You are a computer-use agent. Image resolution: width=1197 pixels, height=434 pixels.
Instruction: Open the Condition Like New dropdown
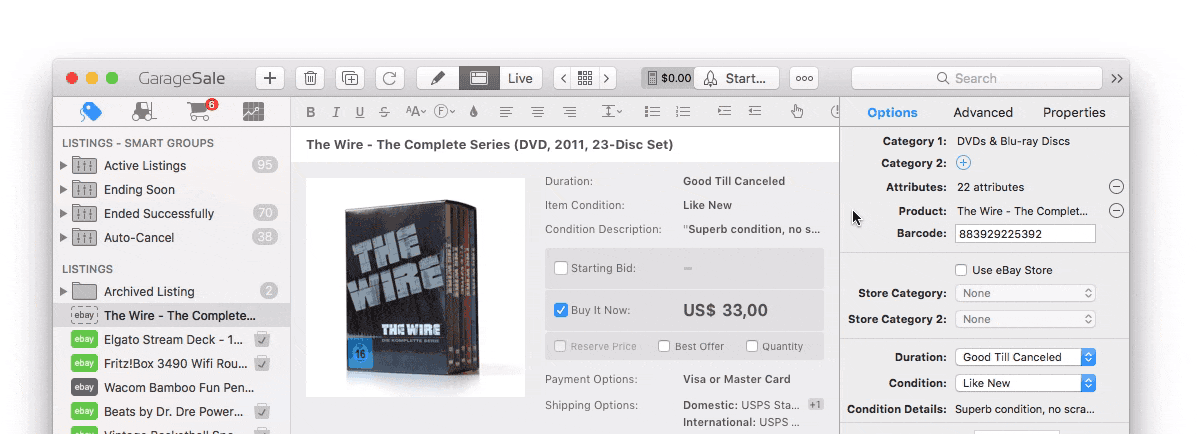pos(1025,383)
